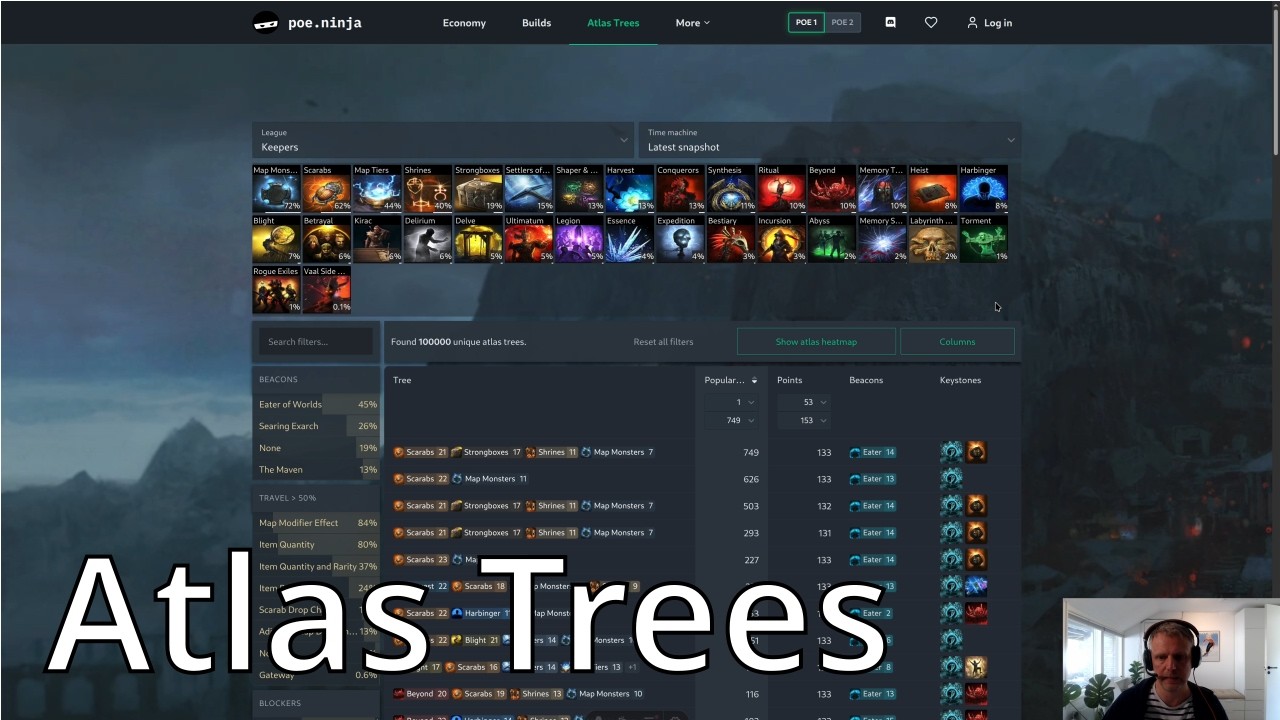This screenshot has height=720, width=1280.
Task: Open the League dropdown
Action: [x=442, y=140]
